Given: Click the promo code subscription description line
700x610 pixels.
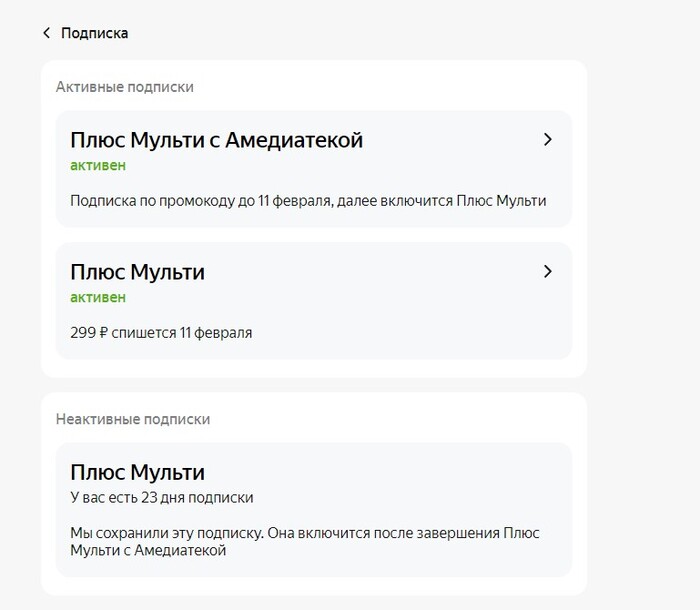Looking at the screenshot, I should [x=308, y=201].
